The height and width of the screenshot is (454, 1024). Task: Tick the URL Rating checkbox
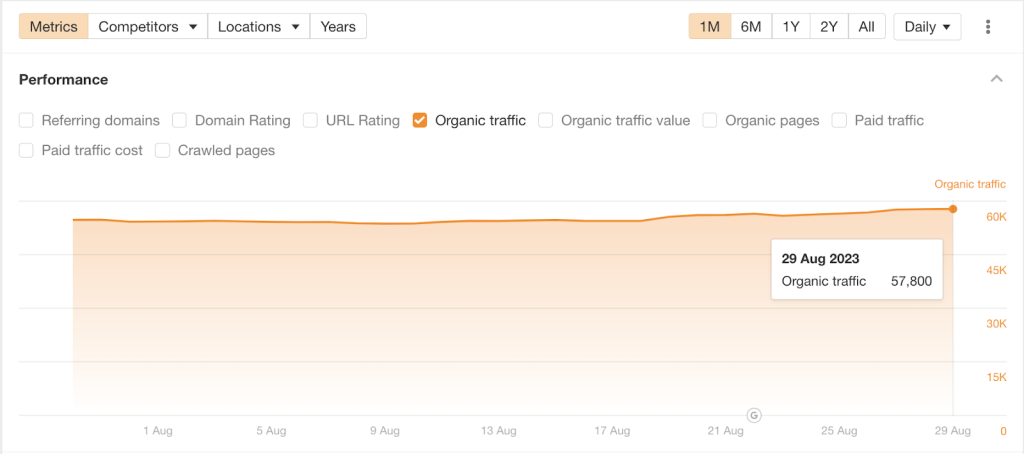[311, 121]
